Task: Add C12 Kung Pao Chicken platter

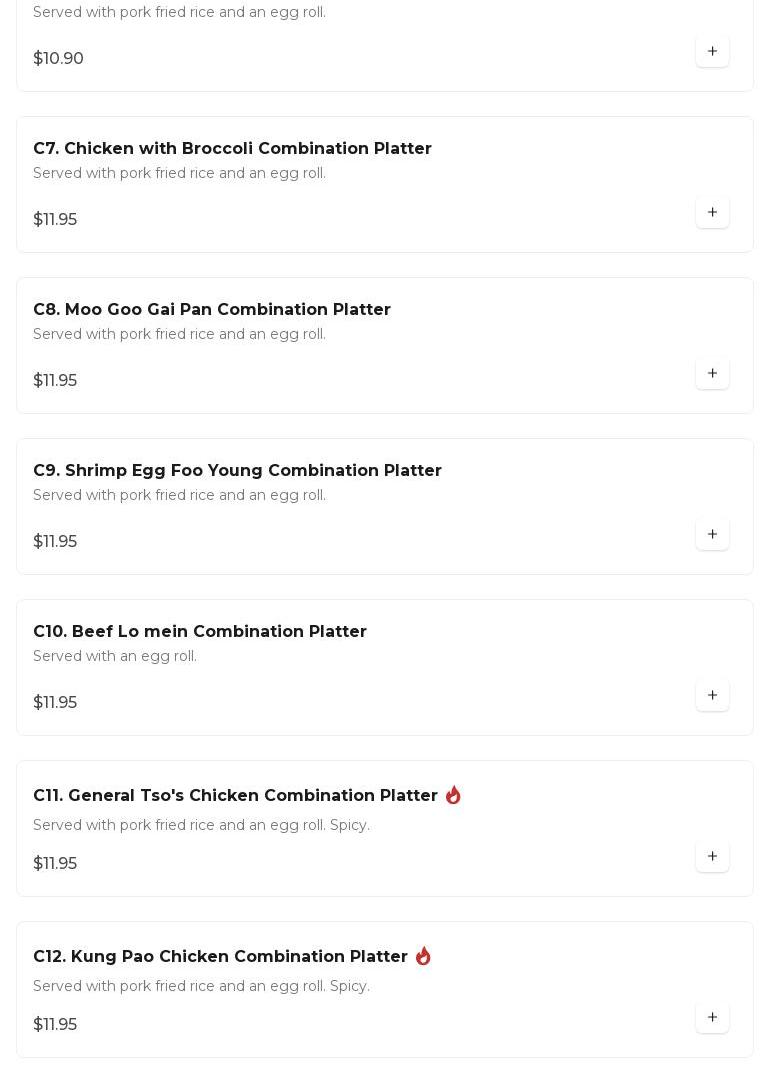Action: 712,1017
